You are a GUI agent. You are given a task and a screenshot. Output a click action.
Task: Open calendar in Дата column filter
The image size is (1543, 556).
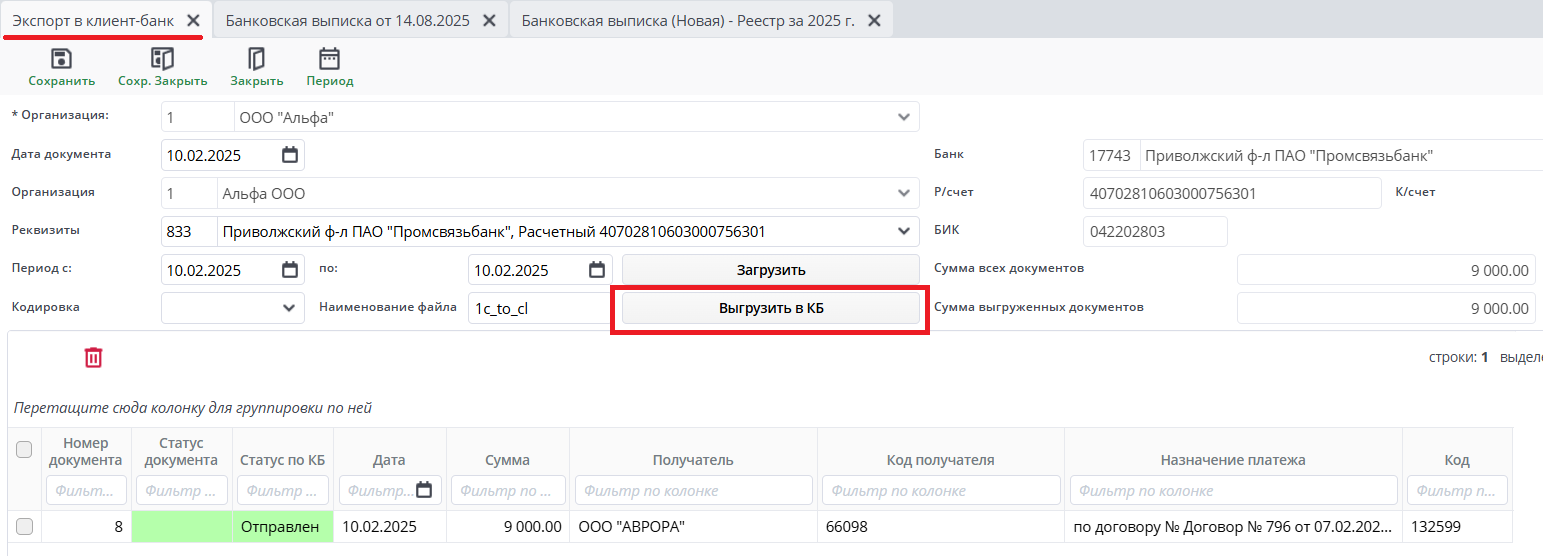click(x=424, y=490)
